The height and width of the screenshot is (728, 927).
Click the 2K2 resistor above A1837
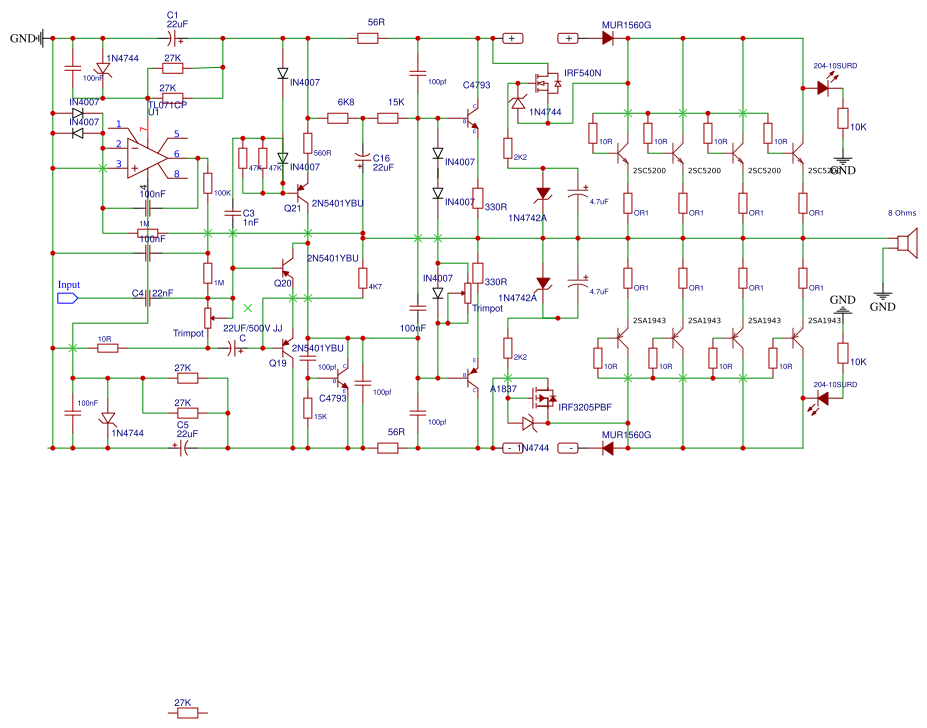coord(507,348)
